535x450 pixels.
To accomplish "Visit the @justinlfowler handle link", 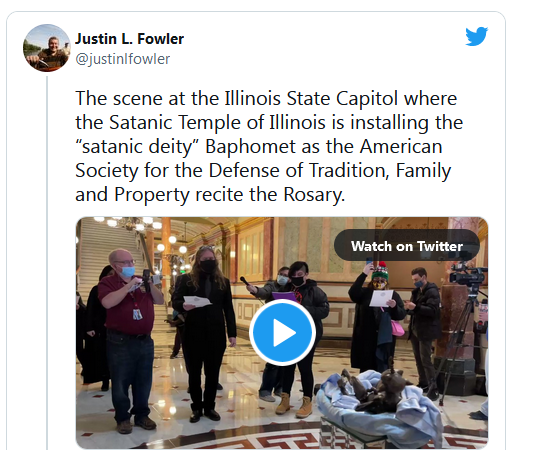I will (122, 59).
